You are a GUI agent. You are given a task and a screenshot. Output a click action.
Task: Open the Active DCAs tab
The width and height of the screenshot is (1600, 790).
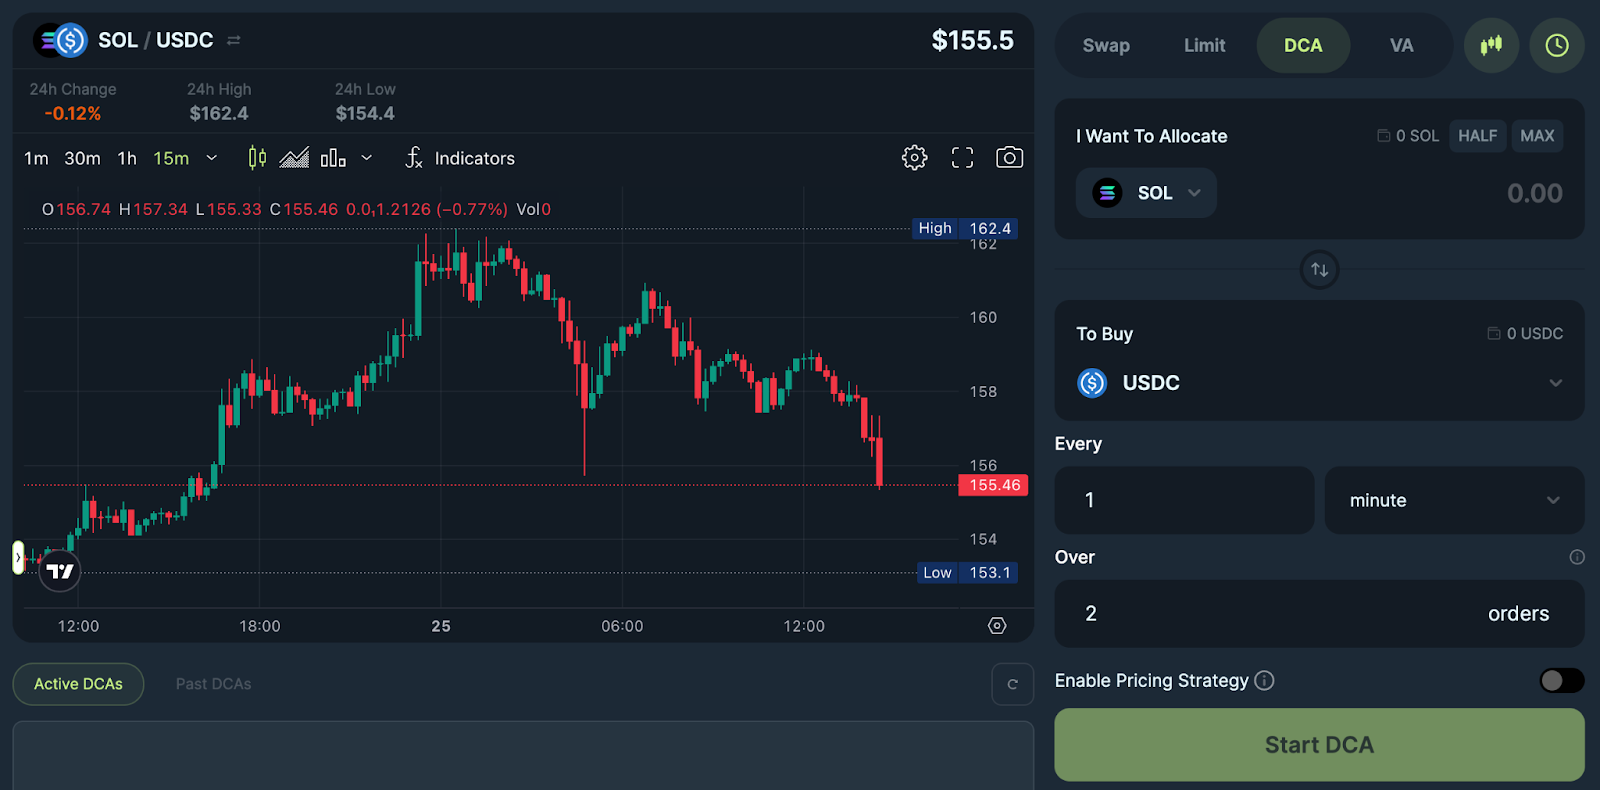click(x=78, y=684)
